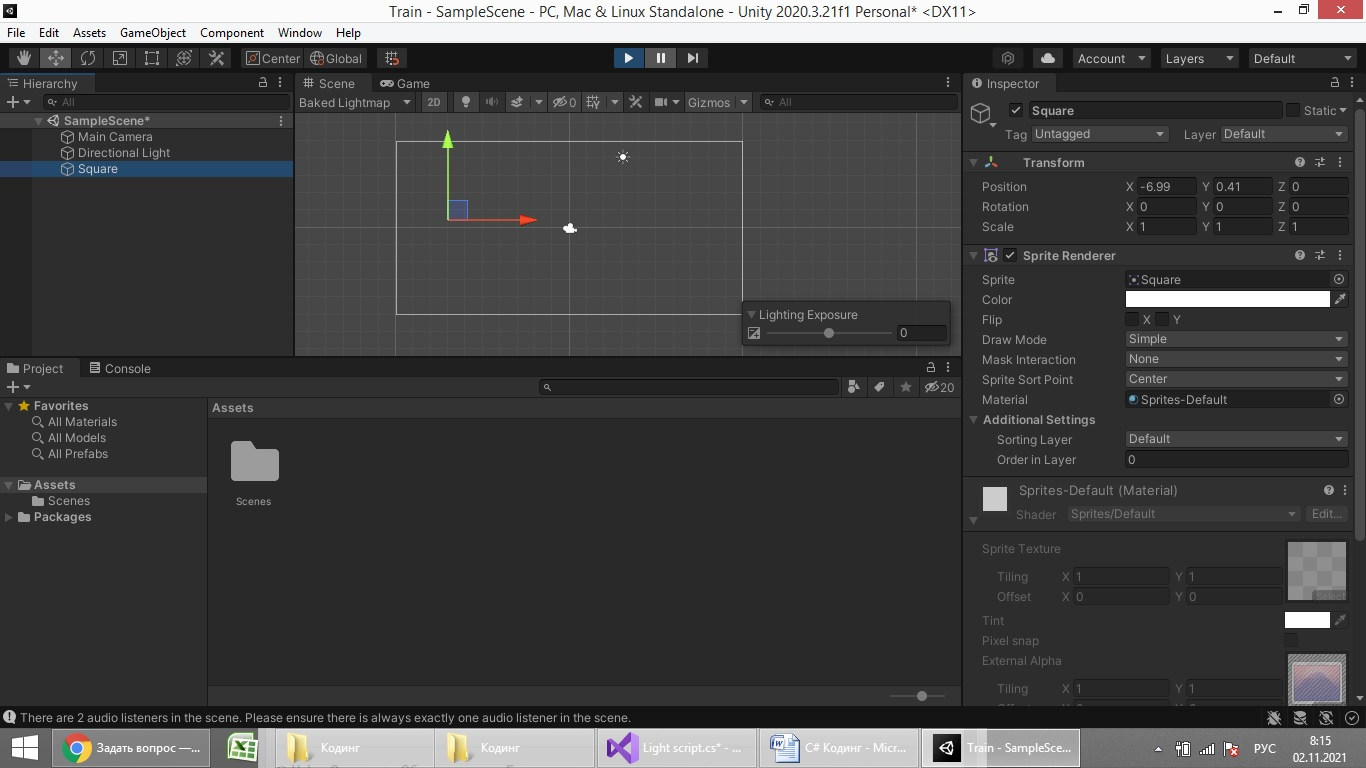The image size is (1366, 768).
Task: Toggle Square object active checkbox
Action: click(x=1016, y=110)
